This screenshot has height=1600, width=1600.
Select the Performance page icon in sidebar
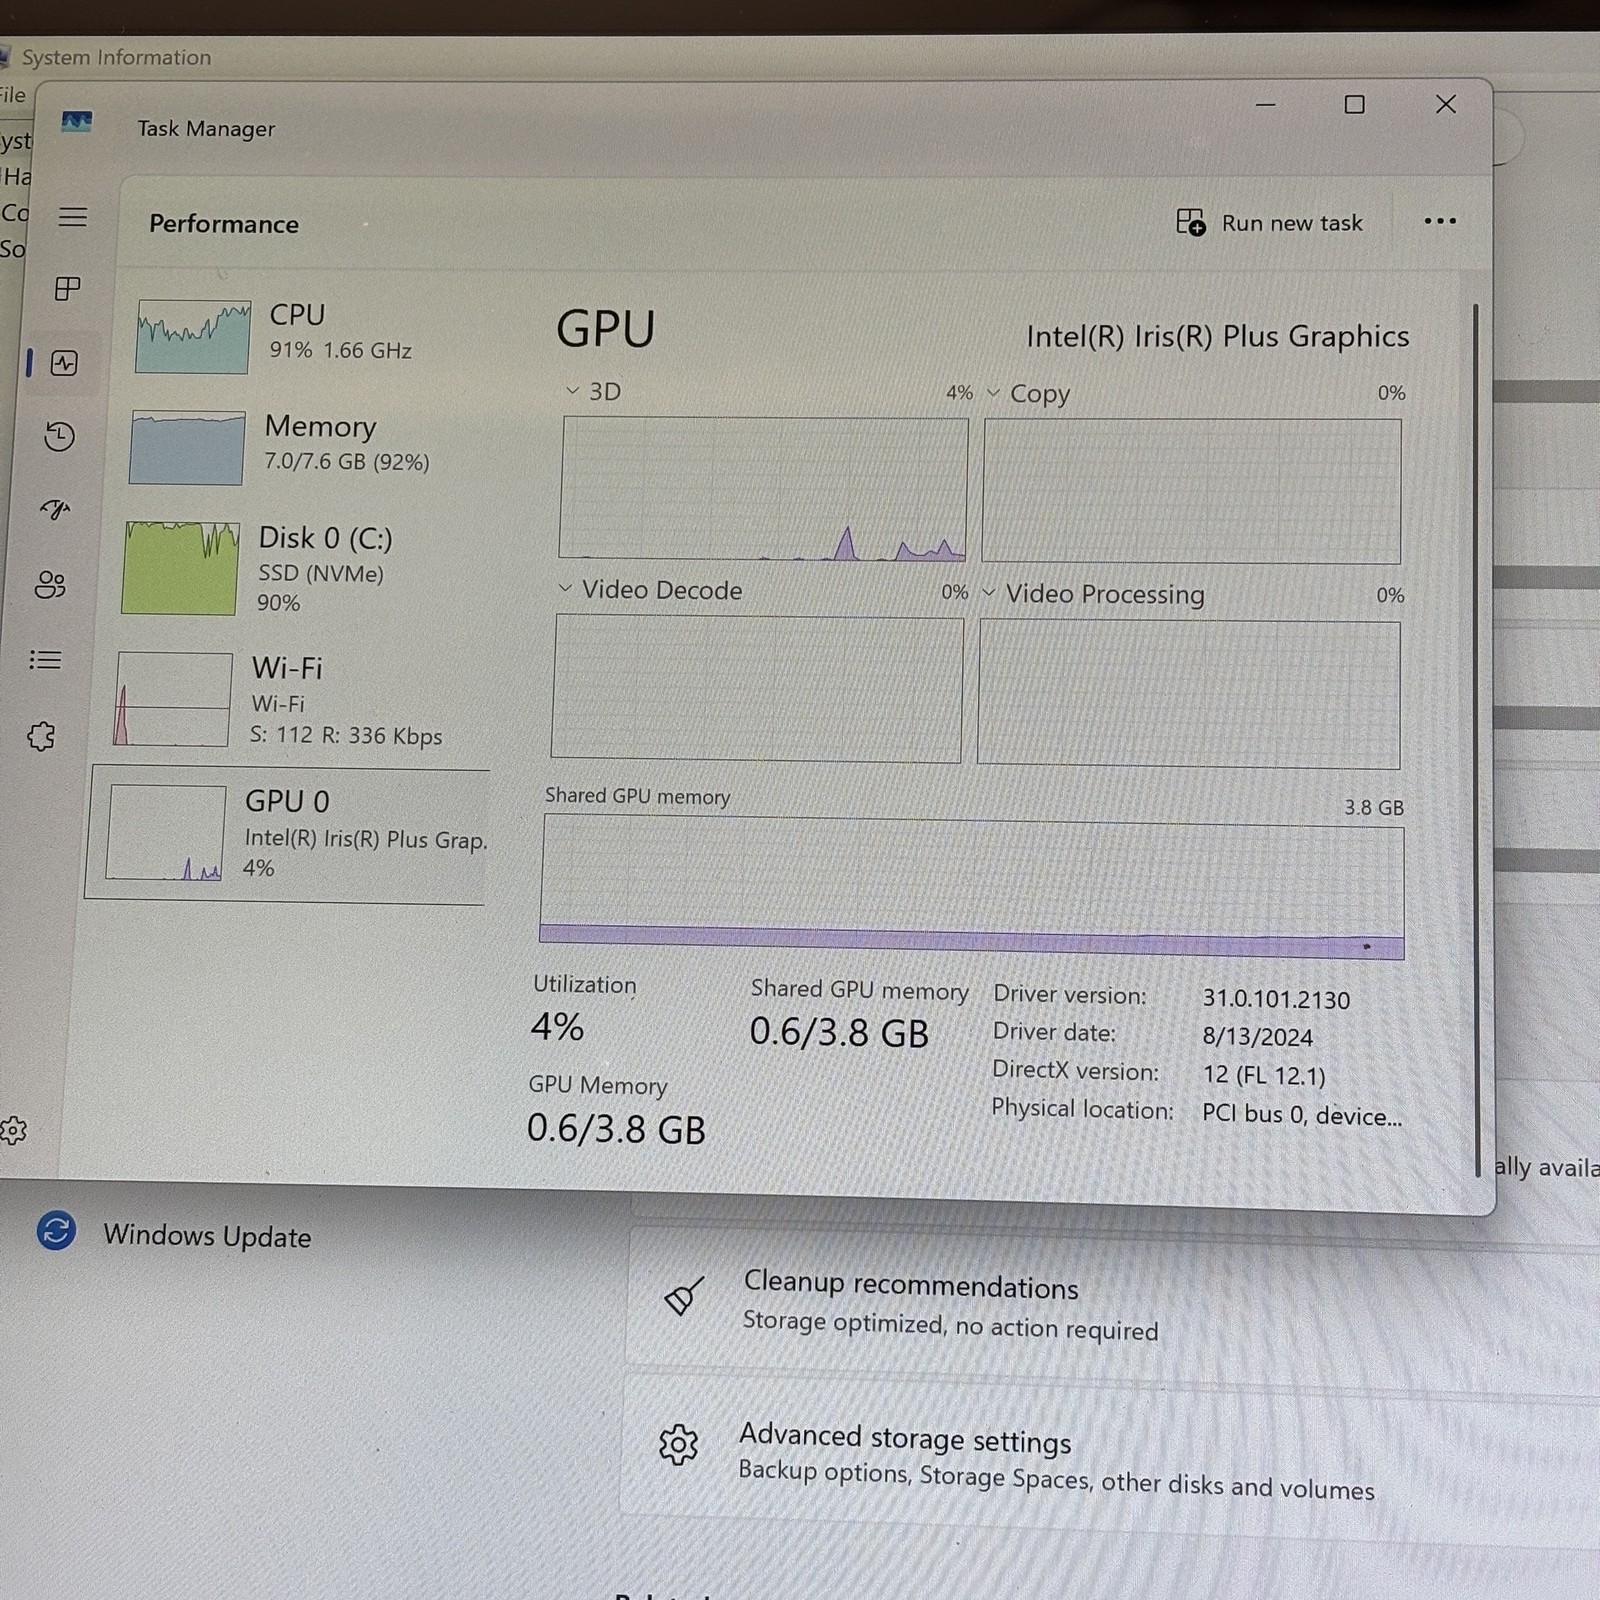coord(64,363)
